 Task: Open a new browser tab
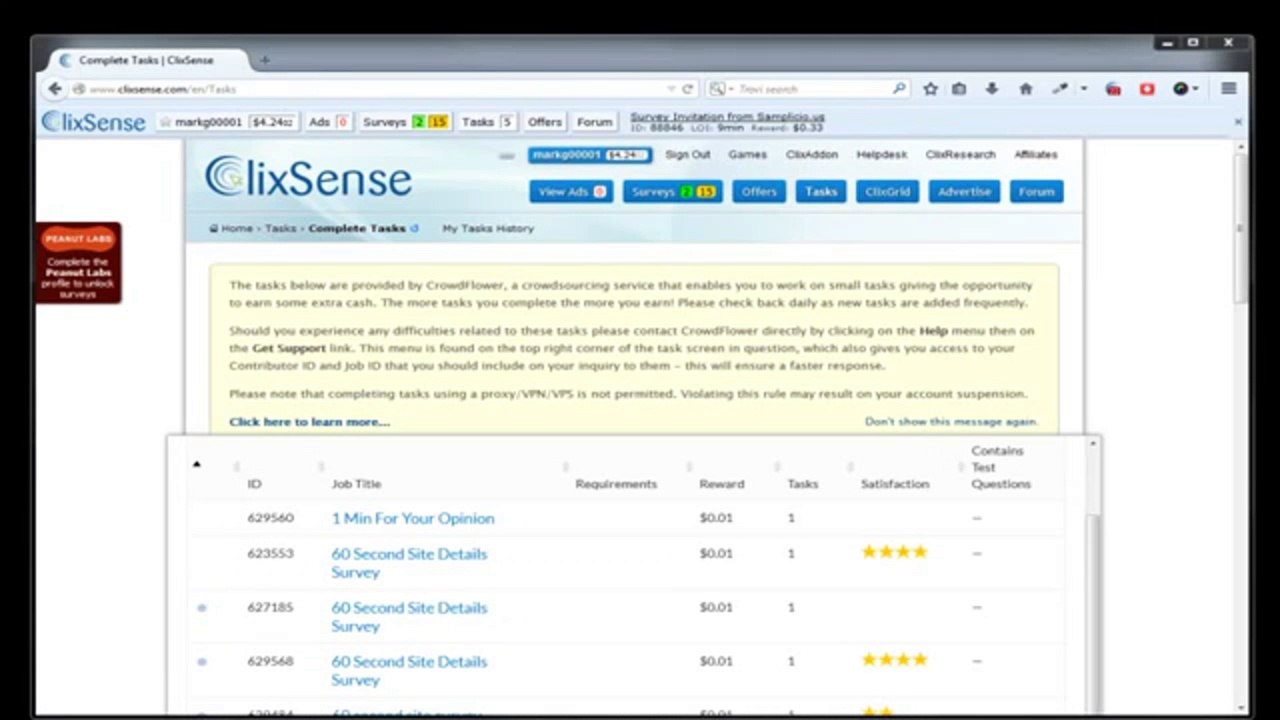(x=265, y=60)
